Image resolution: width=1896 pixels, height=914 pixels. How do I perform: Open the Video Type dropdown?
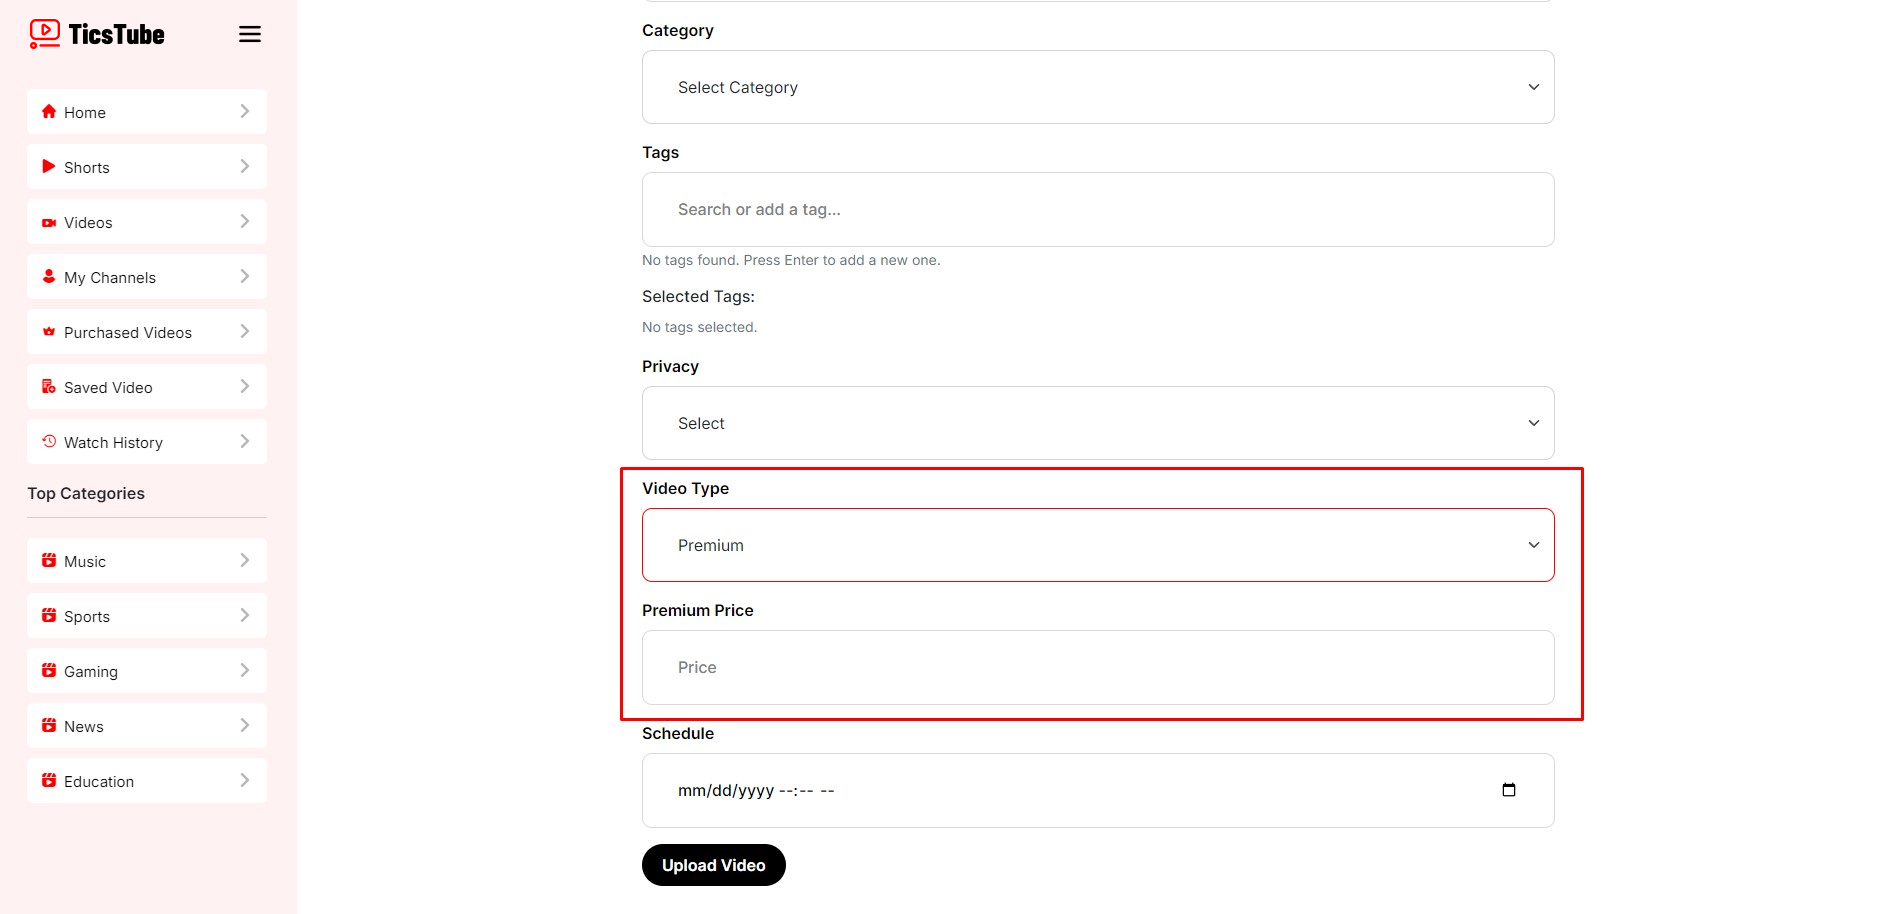click(1097, 545)
